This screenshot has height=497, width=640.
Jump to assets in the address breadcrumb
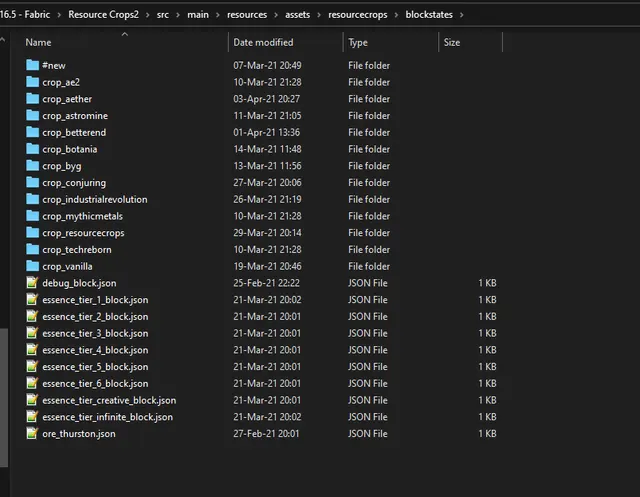(298, 15)
